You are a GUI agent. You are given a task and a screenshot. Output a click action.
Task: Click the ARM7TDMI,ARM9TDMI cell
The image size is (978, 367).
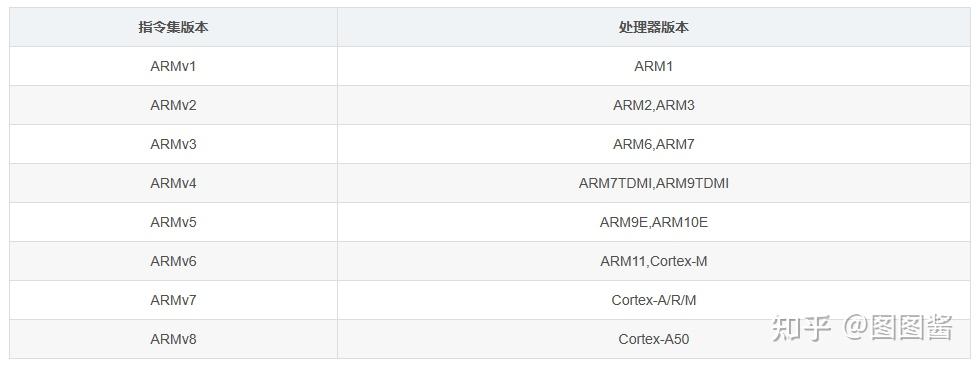654,183
